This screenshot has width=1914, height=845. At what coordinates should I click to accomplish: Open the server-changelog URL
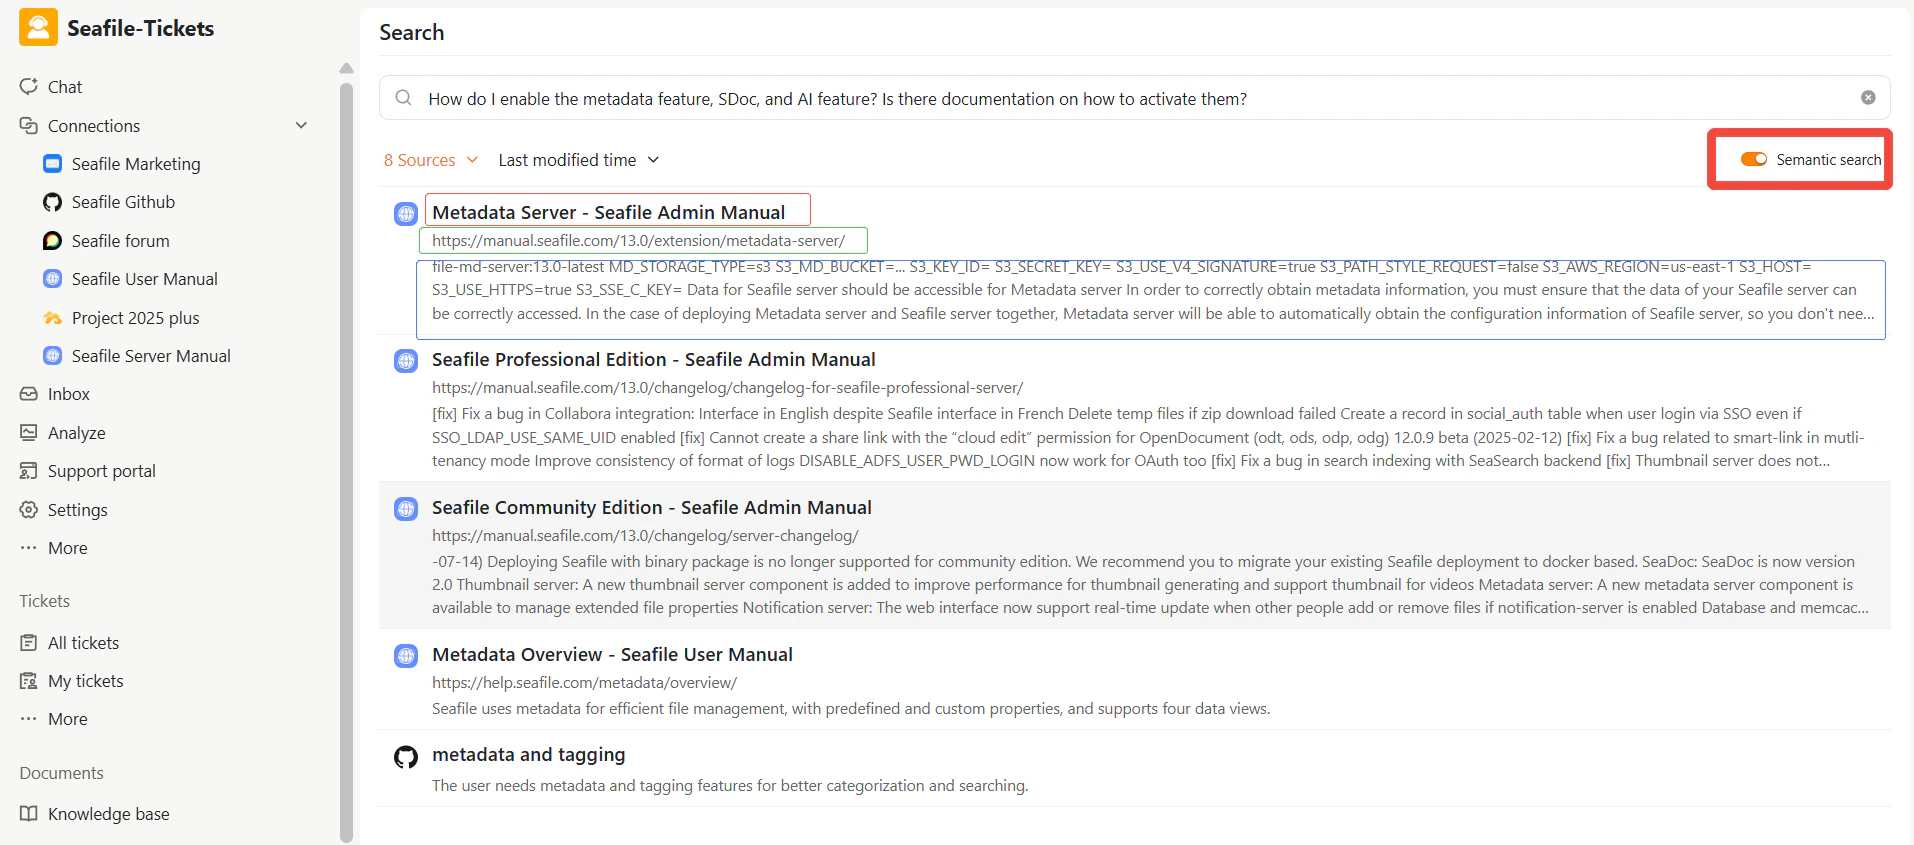pos(645,536)
